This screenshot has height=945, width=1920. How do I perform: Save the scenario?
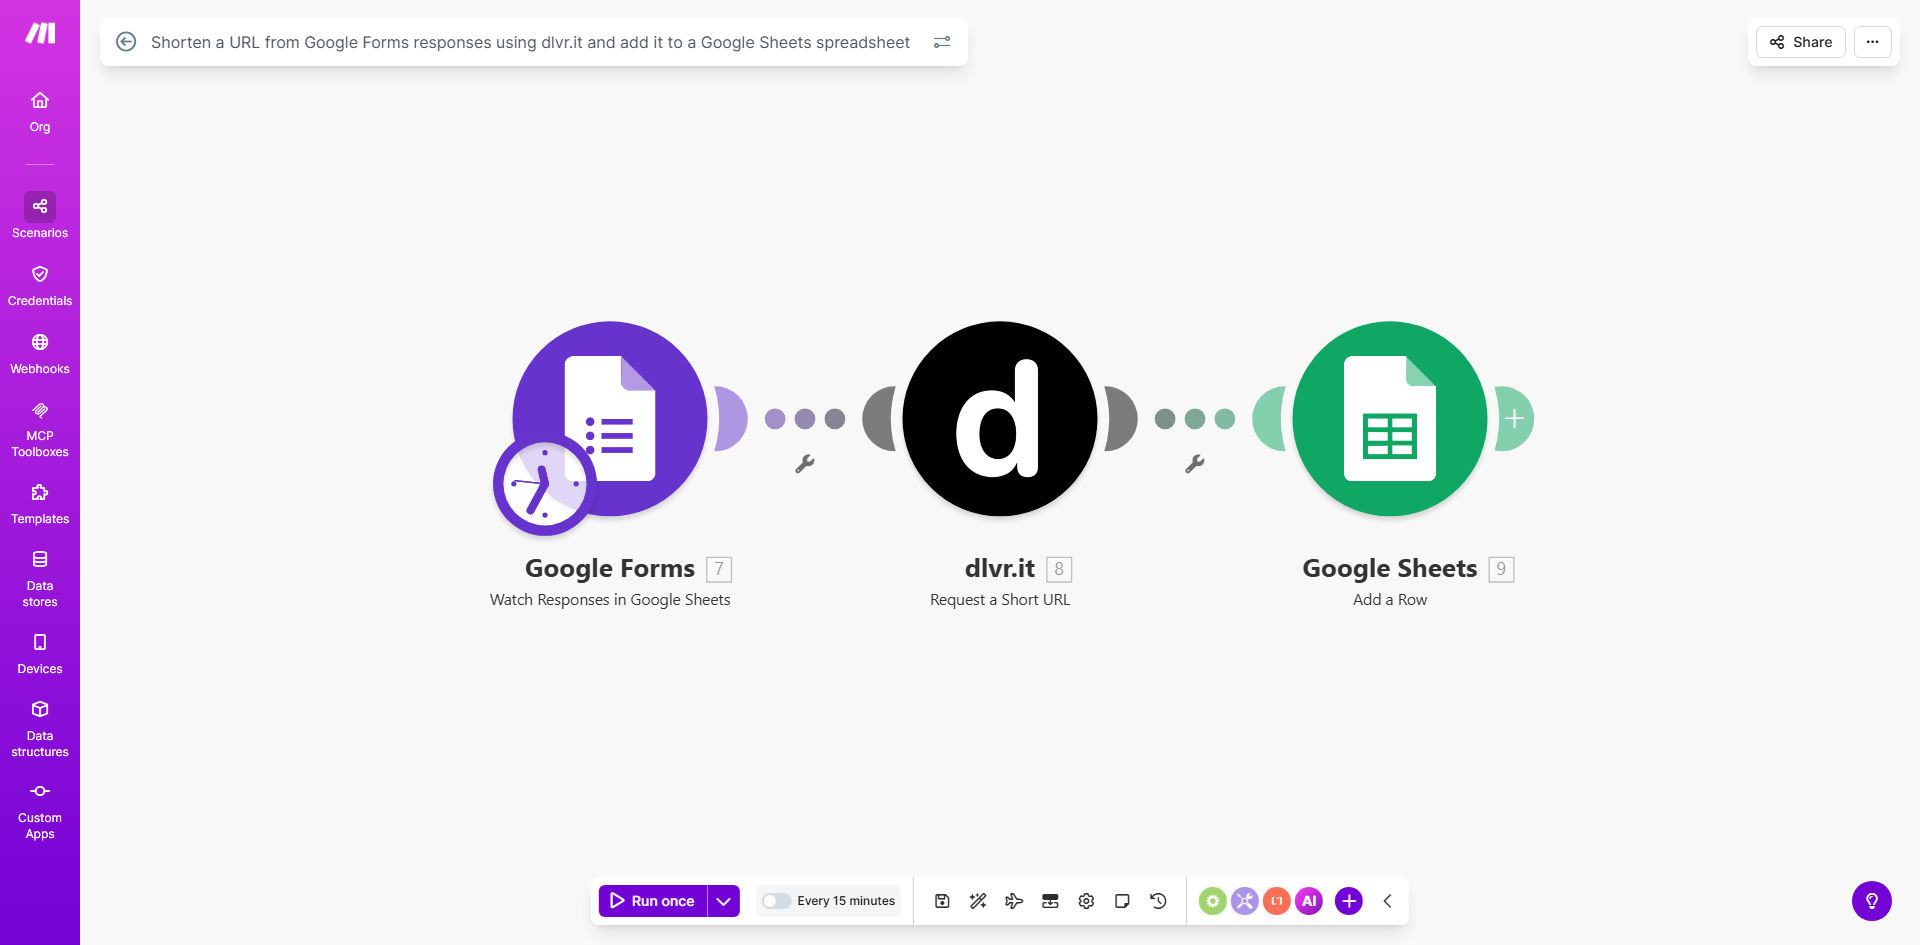coord(942,901)
